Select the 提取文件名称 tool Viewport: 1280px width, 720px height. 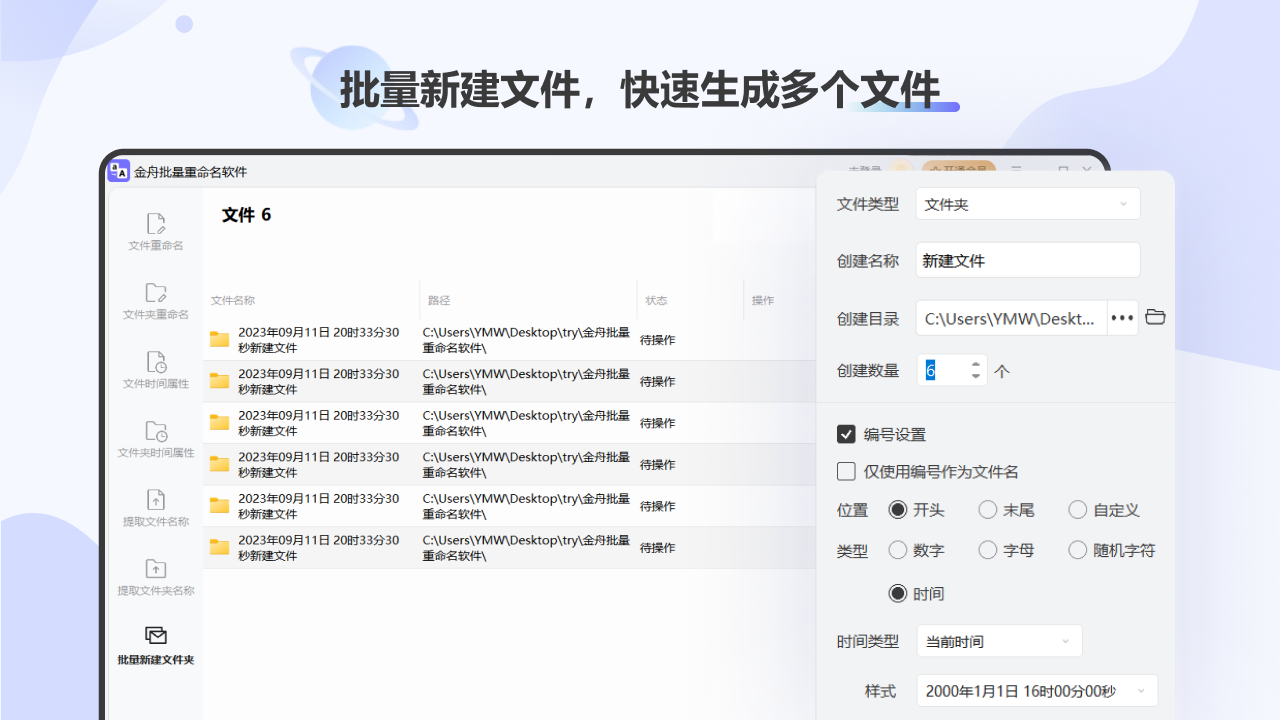[x=155, y=508]
